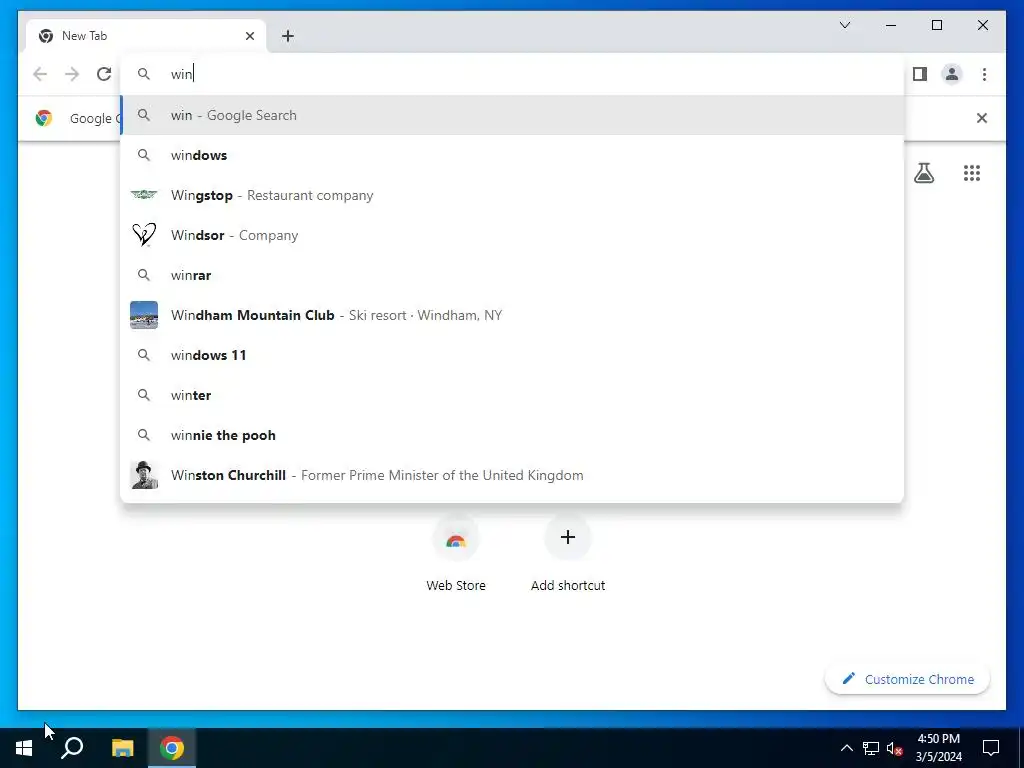
Task: Select the 'winnie the pooh' suggestion
Action: [512, 435]
